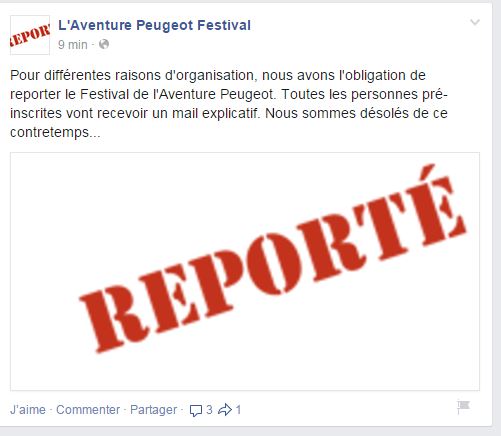Like the post with J'aime

(28, 410)
